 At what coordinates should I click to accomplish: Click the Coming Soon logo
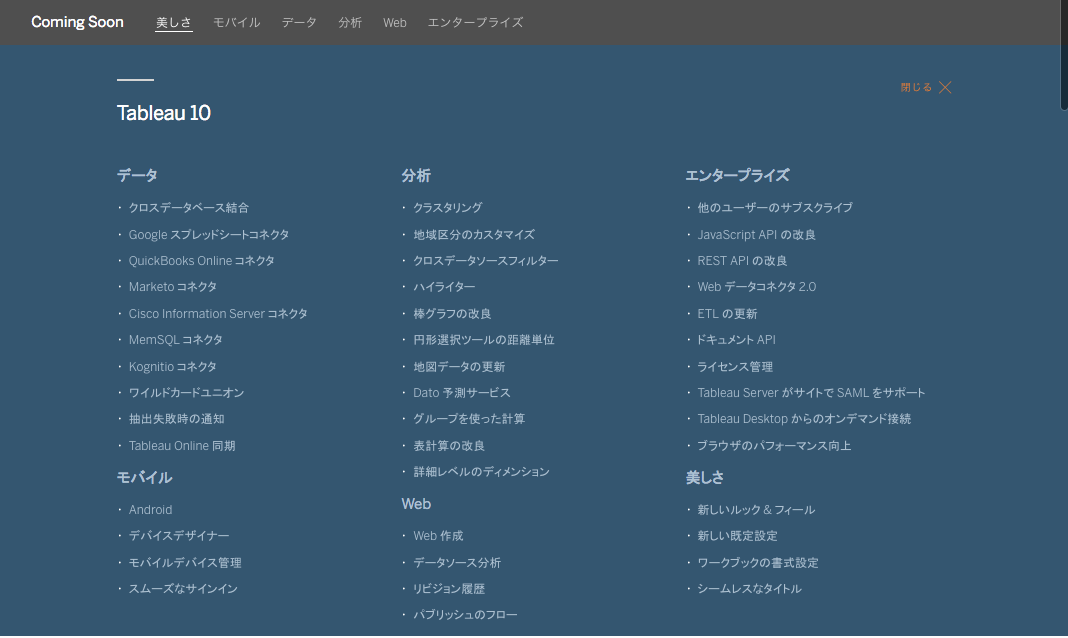[77, 21]
